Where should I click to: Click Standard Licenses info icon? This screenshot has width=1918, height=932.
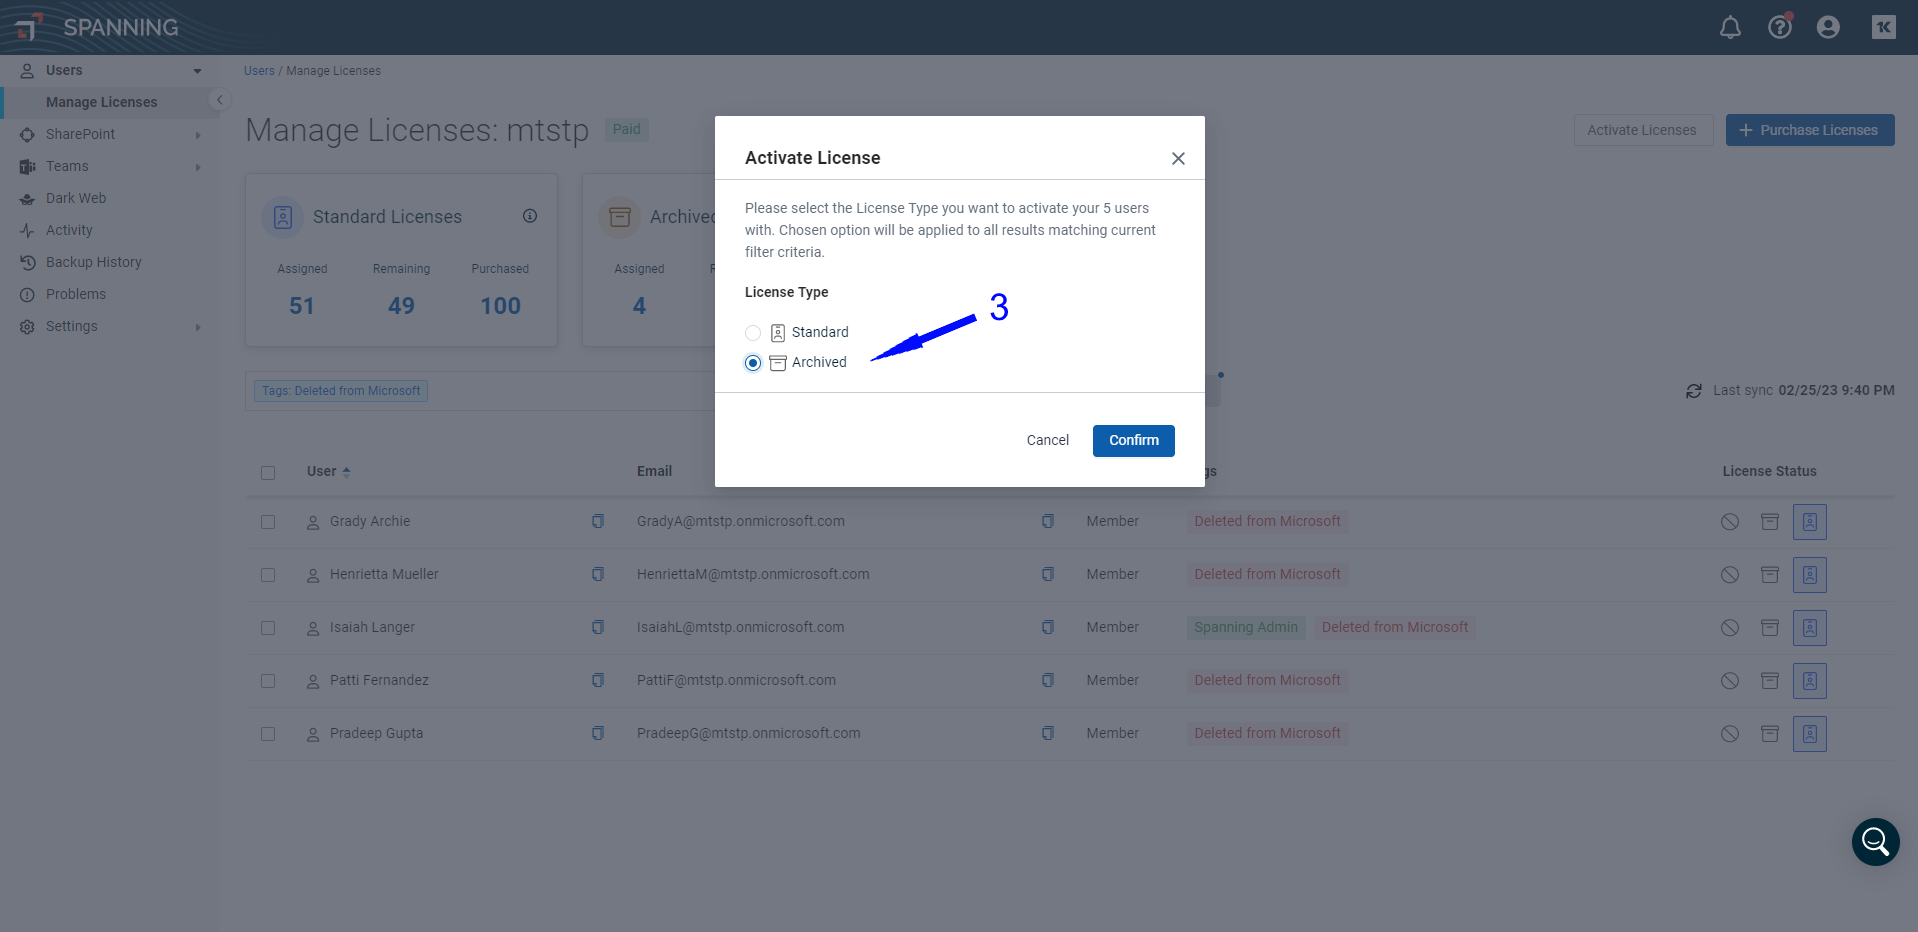[530, 216]
